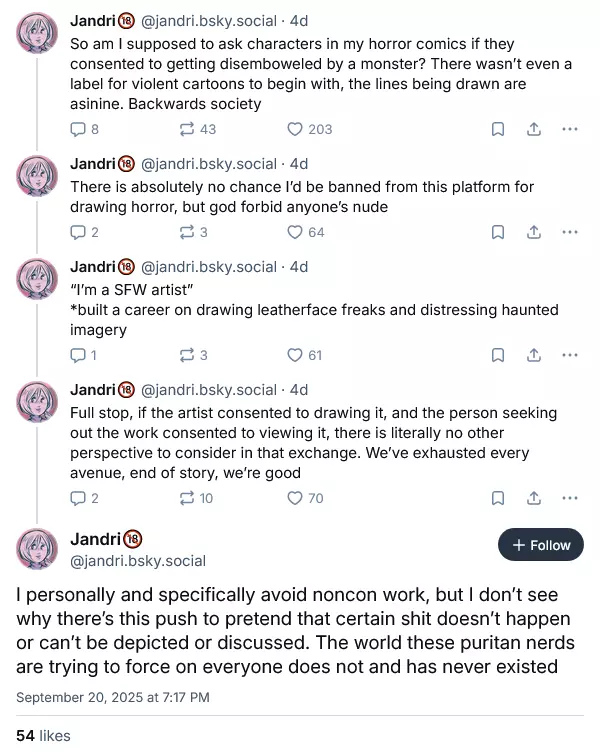Screen dimensions: 600x755
Task: Follow Jandri
Action: click(541, 545)
